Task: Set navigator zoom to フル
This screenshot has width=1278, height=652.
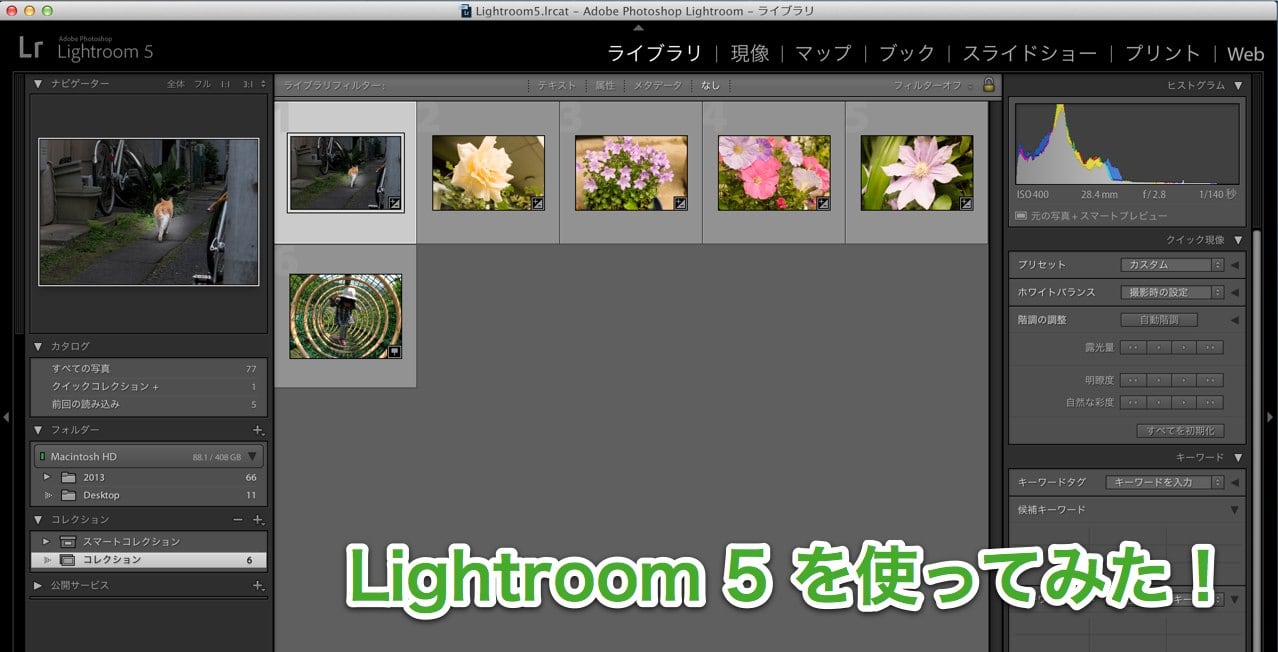Action: (202, 84)
